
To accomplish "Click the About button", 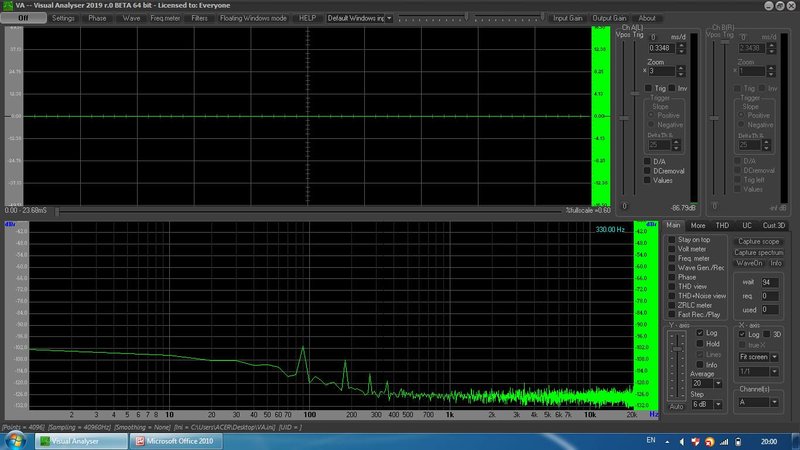I will tap(647, 18).
